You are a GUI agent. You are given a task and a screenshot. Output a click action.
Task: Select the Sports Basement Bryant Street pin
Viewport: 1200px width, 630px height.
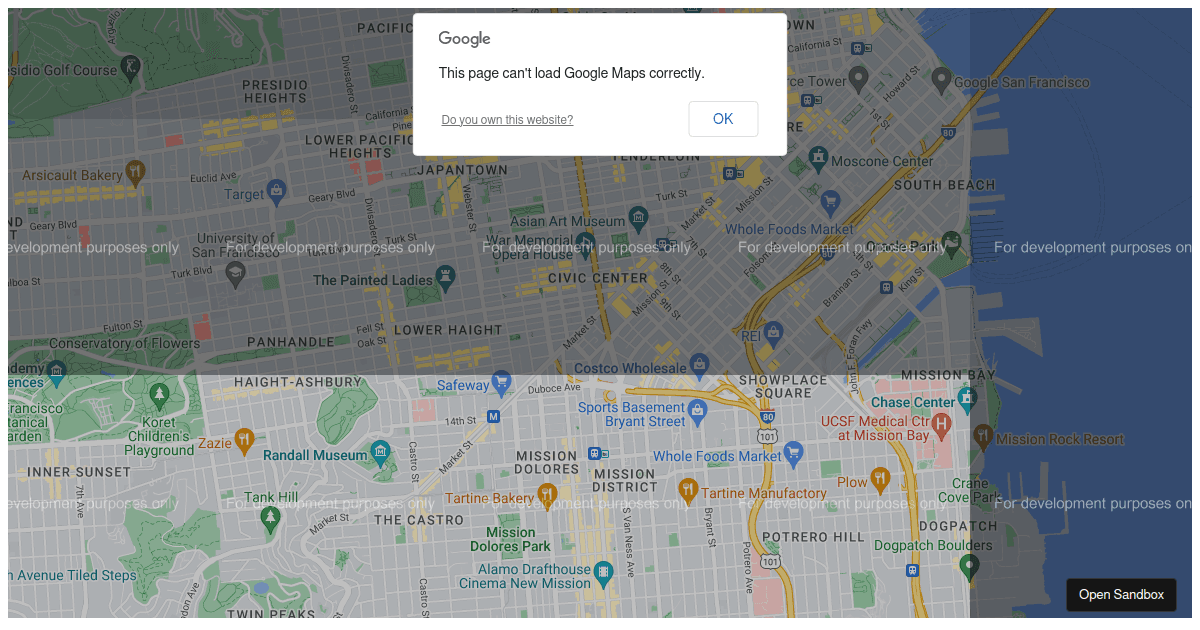point(697,409)
